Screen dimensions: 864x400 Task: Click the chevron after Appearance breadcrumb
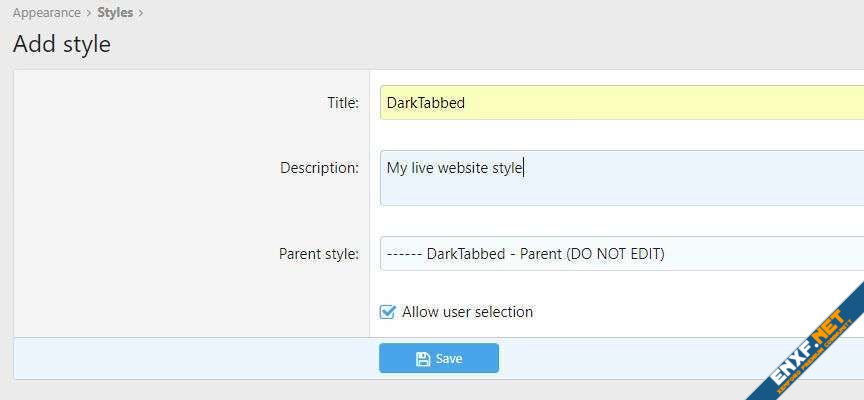(x=89, y=13)
